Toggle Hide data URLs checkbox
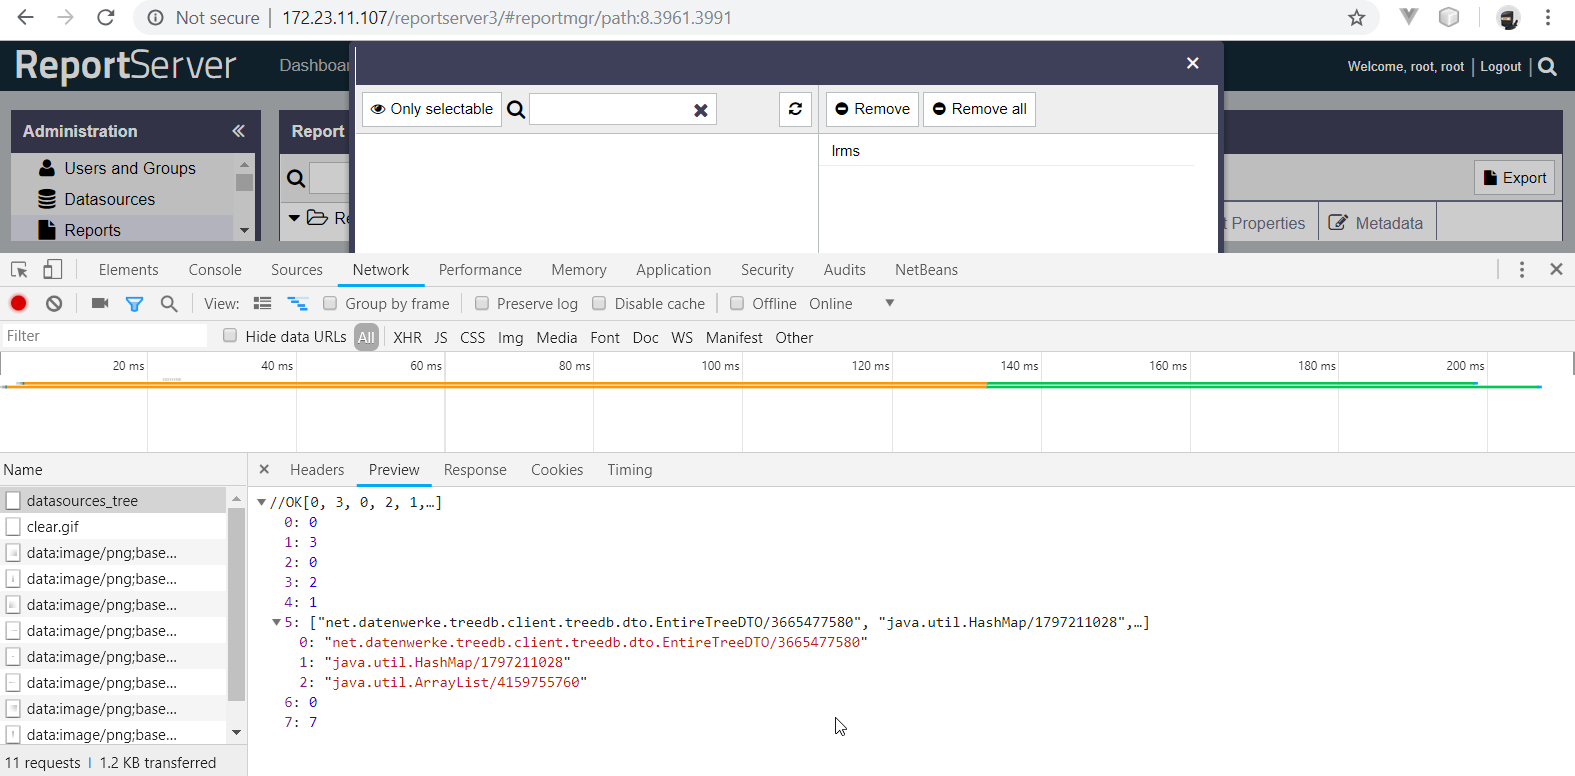Viewport: 1575px width, 776px height. pos(230,336)
